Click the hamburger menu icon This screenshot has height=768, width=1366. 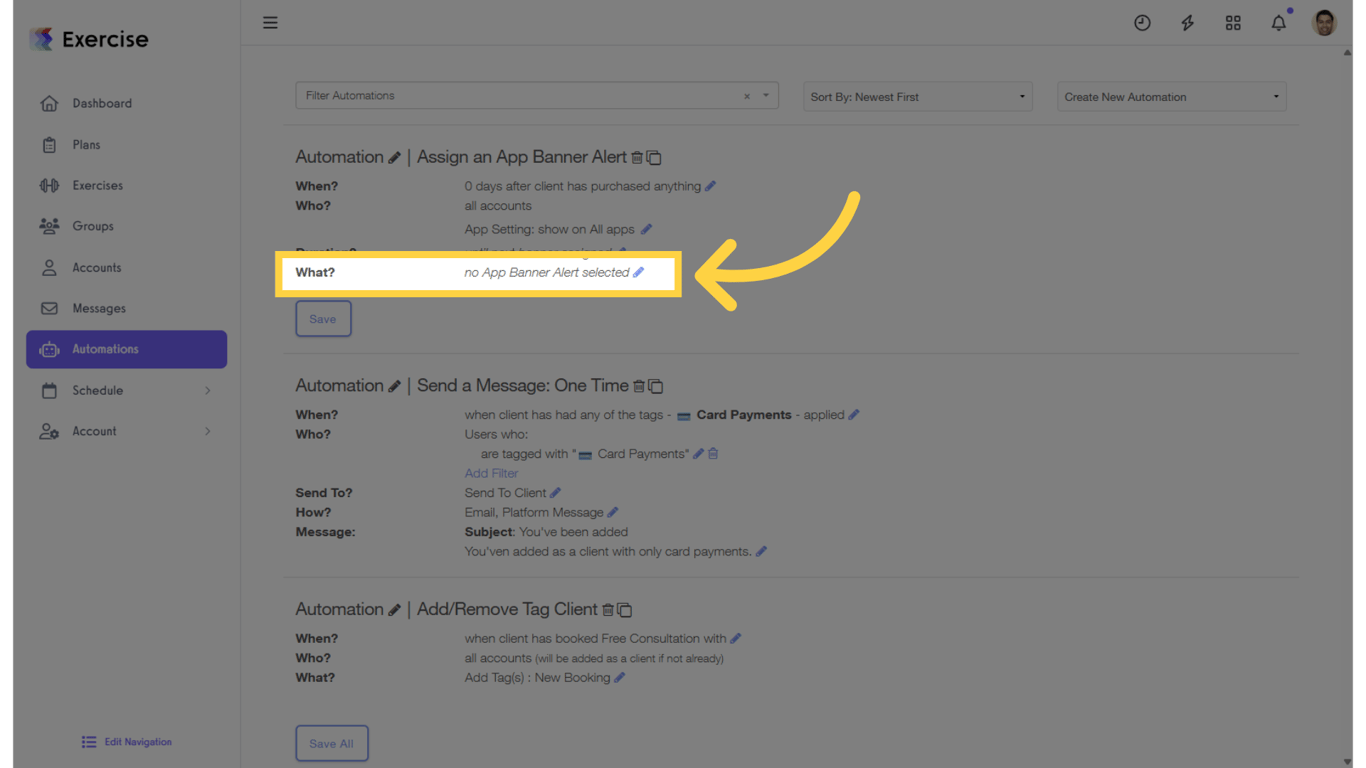[270, 22]
